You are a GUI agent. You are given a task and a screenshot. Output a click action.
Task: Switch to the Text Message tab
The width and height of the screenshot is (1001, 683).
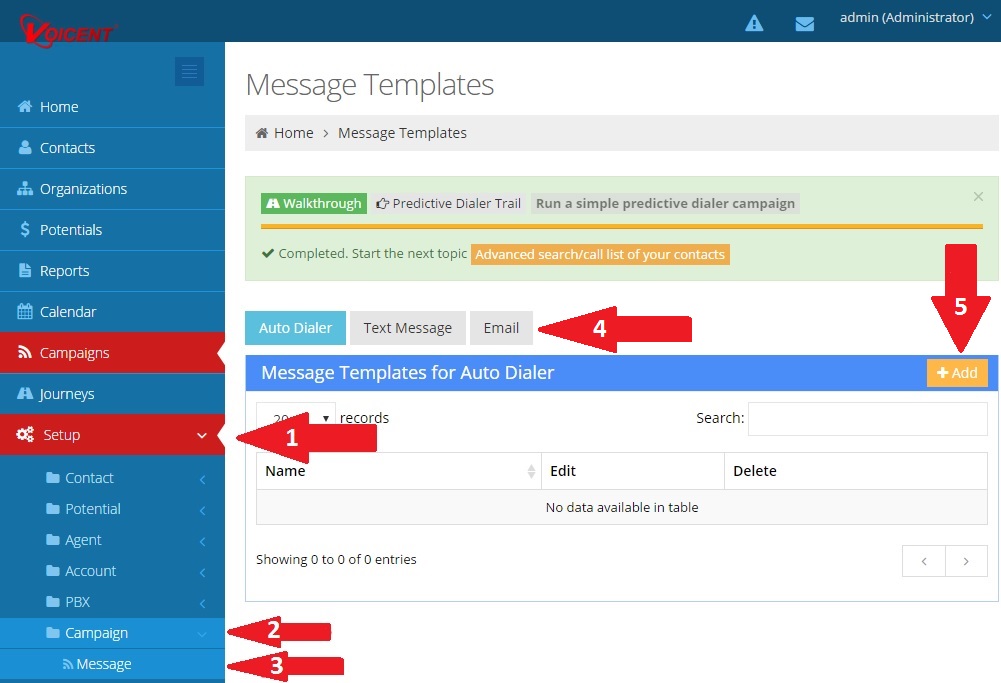tap(407, 328)
